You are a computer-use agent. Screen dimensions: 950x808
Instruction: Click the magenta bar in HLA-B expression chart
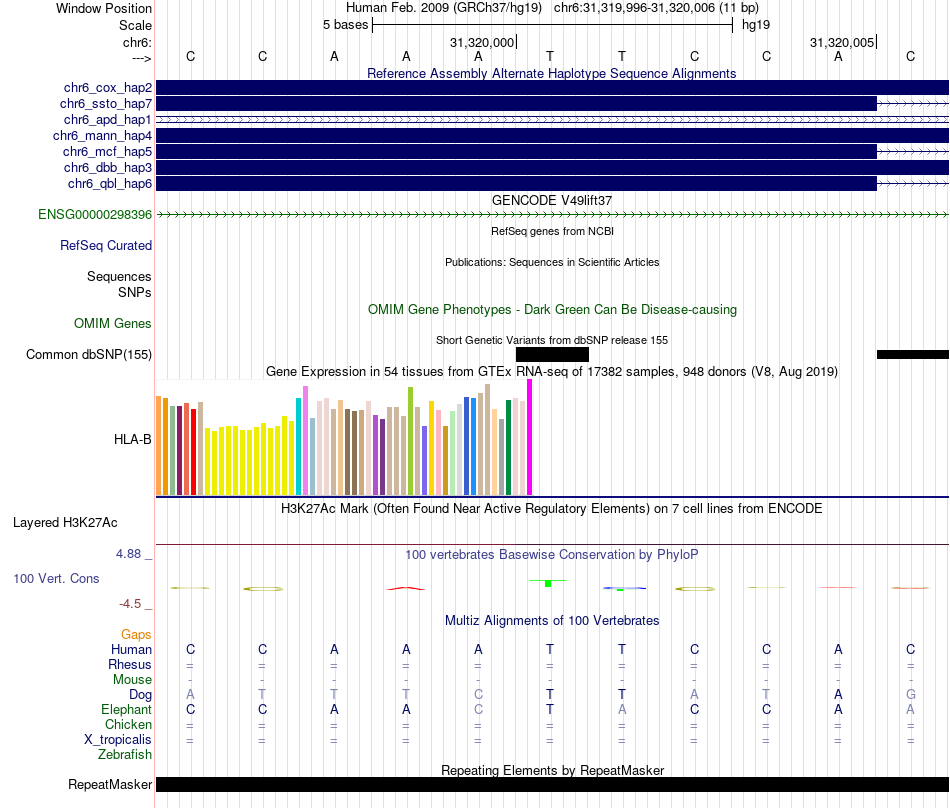pyautogui.click(x=530, y=437)
